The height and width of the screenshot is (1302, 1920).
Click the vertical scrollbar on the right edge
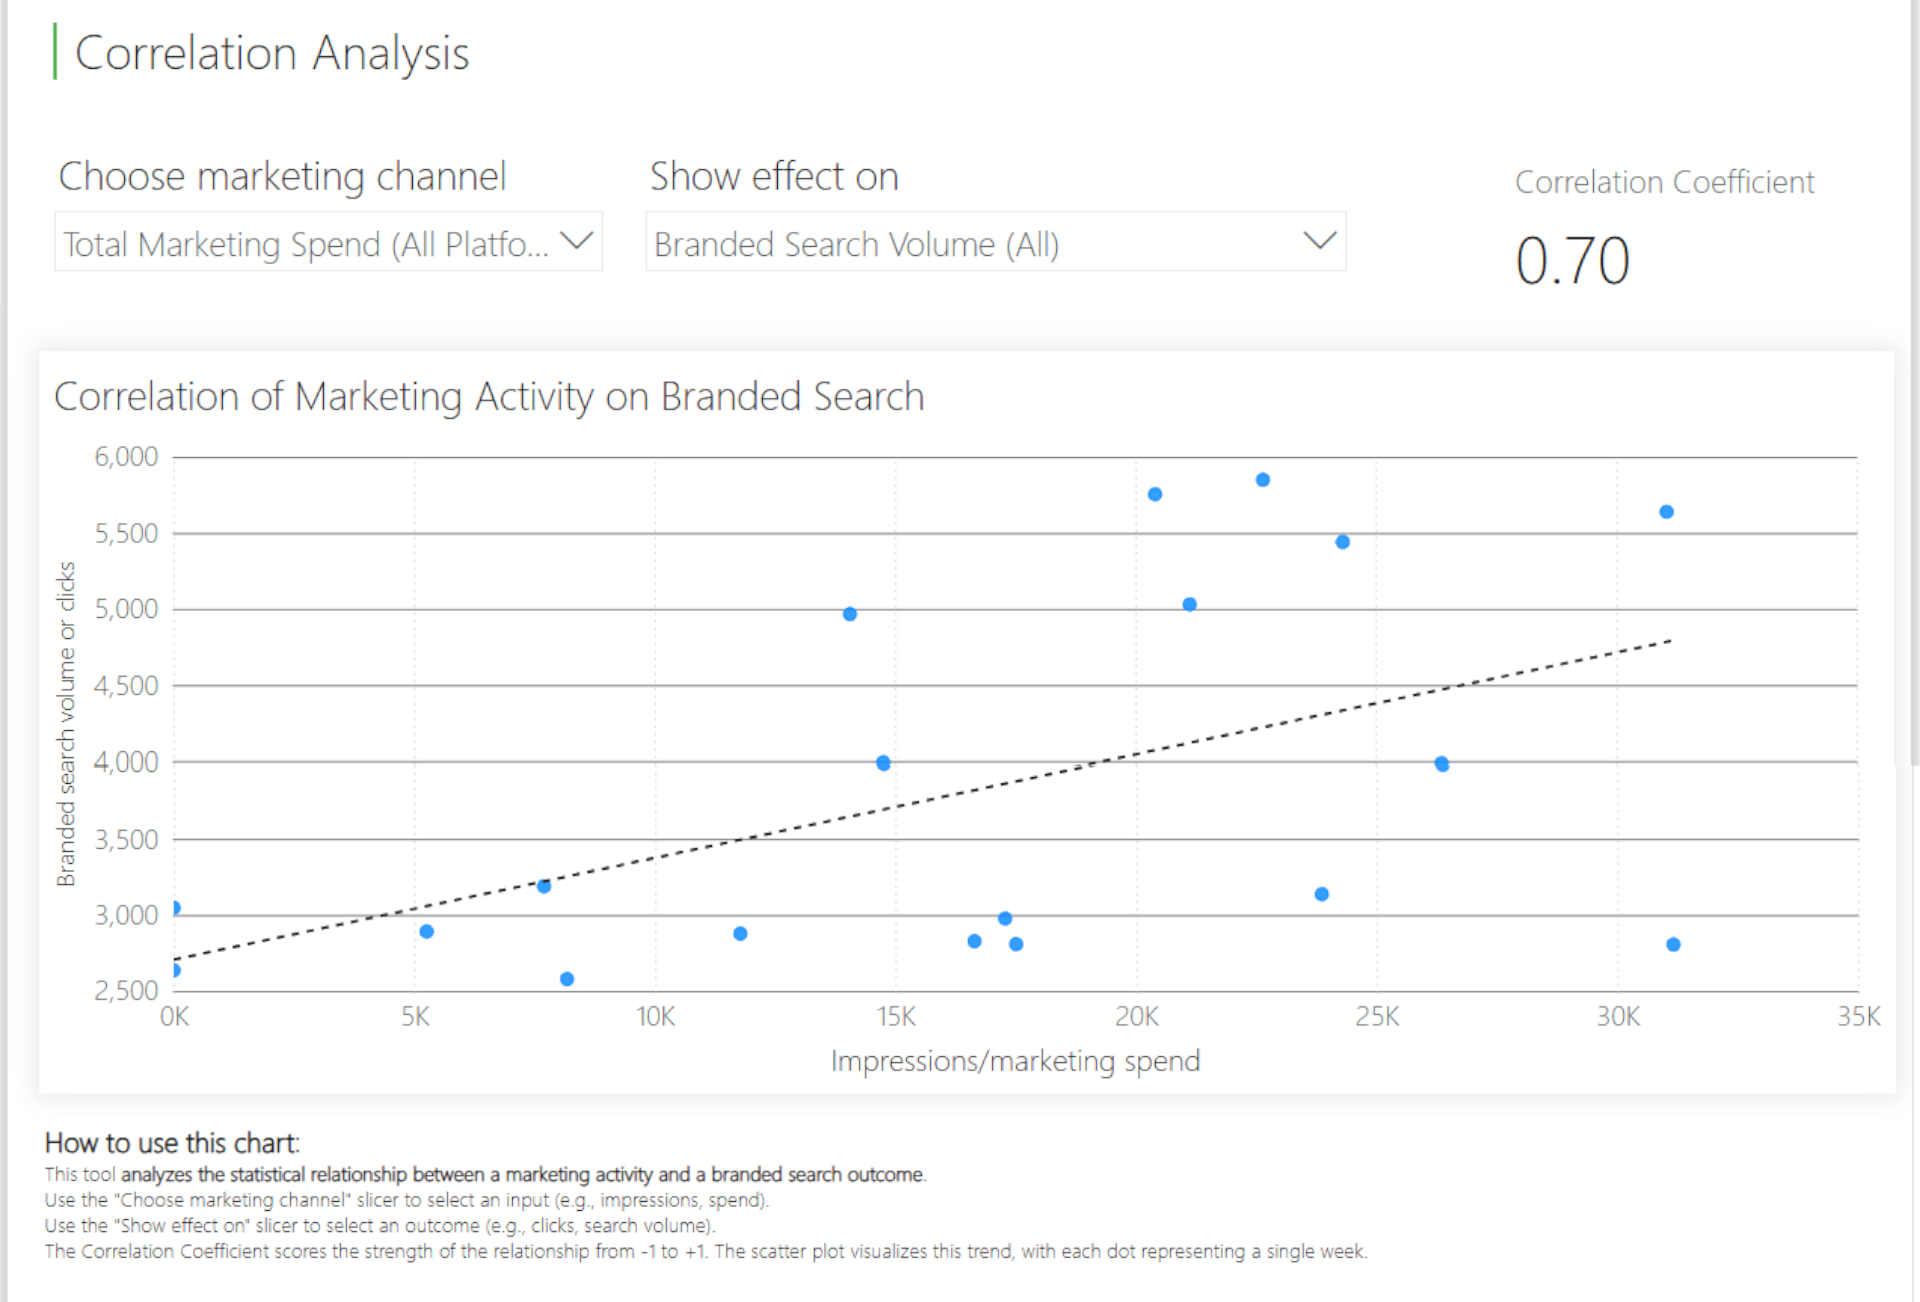click(x=1914, y=383)
